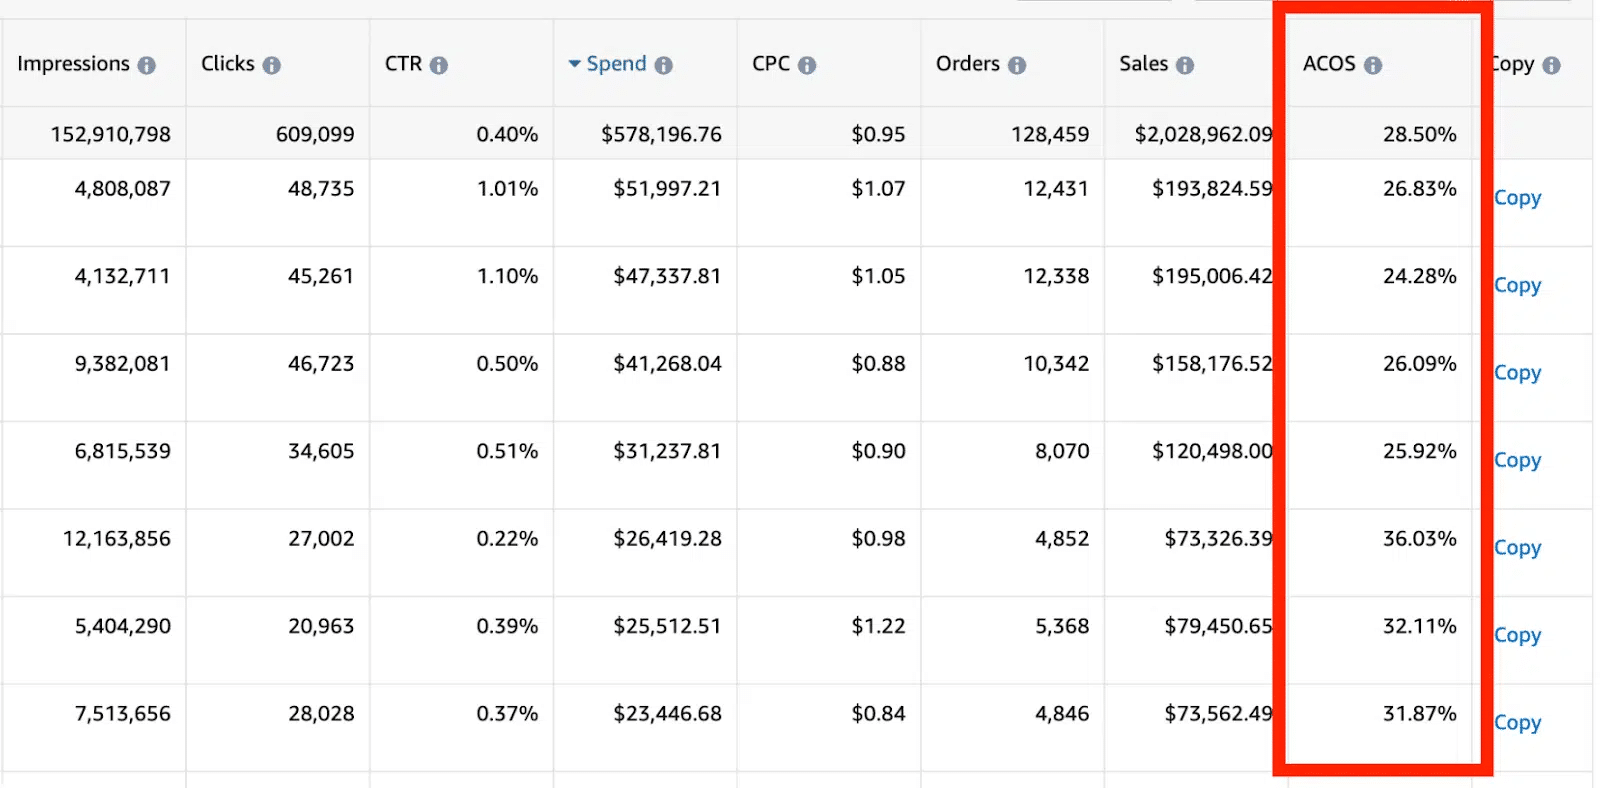Show the CPC info tooltip icon
Screen dimensions: 1600x788
pyautogui.click(x=807, y=65)
